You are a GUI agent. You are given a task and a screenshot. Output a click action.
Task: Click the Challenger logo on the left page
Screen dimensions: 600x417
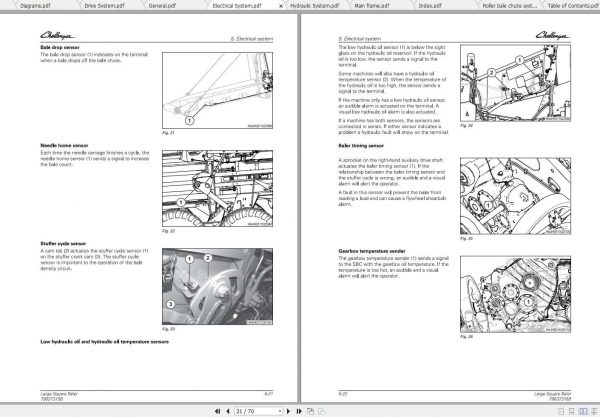tap(57, 35)
